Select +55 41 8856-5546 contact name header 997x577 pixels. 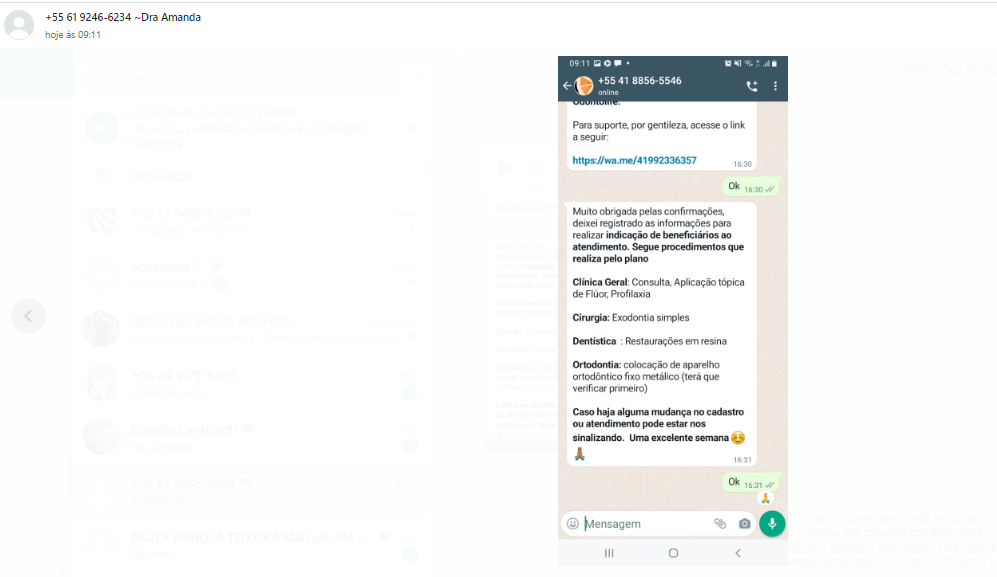(x=639, y=81)
